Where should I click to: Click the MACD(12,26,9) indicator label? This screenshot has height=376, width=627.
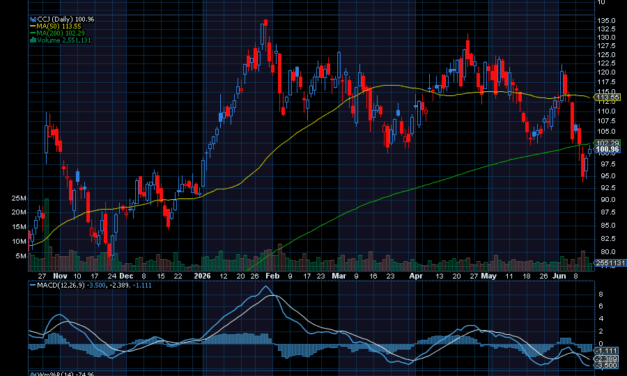(60, 285)
